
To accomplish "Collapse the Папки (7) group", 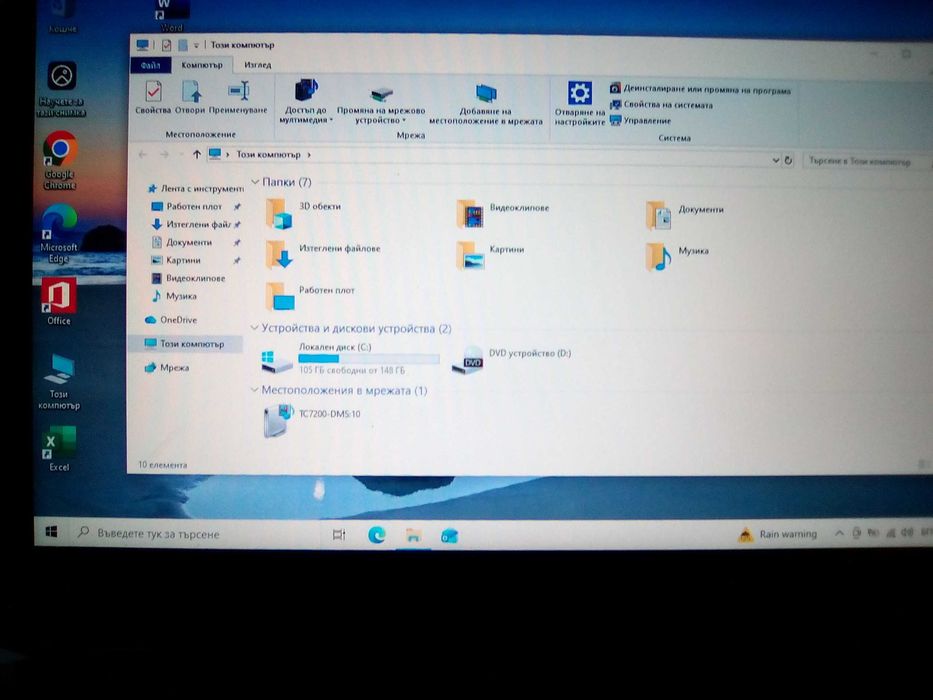I will (x=255, y=182).
